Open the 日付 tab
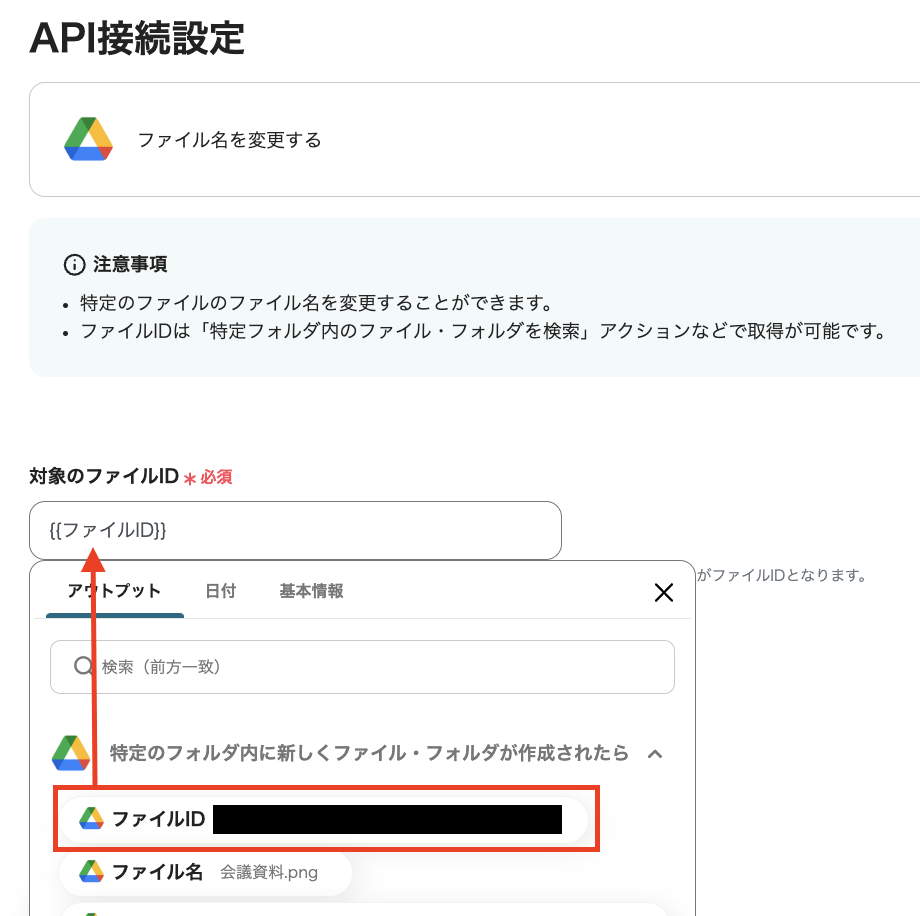 coord(221,591)
